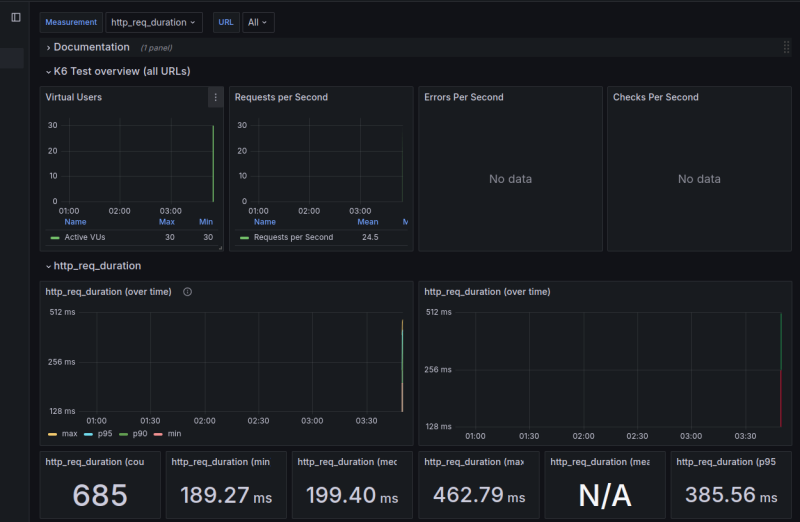The height and width of the screenshot is (522, 800).
Task: Click chevron icon beside http_req_duration row
Action: pos(47,266)
